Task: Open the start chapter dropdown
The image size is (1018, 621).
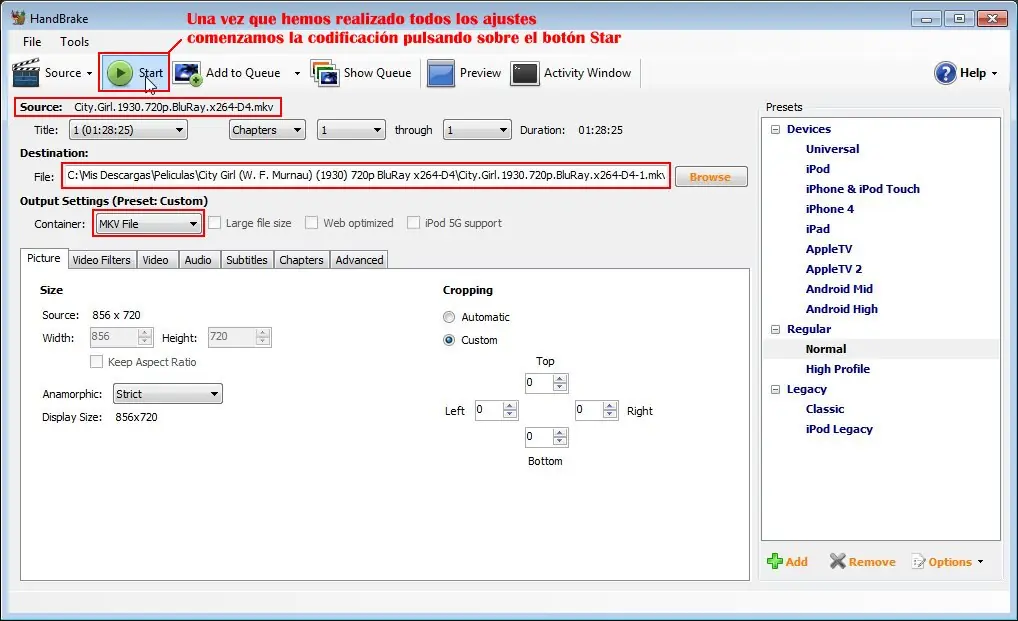Action: tap(351, 130)
